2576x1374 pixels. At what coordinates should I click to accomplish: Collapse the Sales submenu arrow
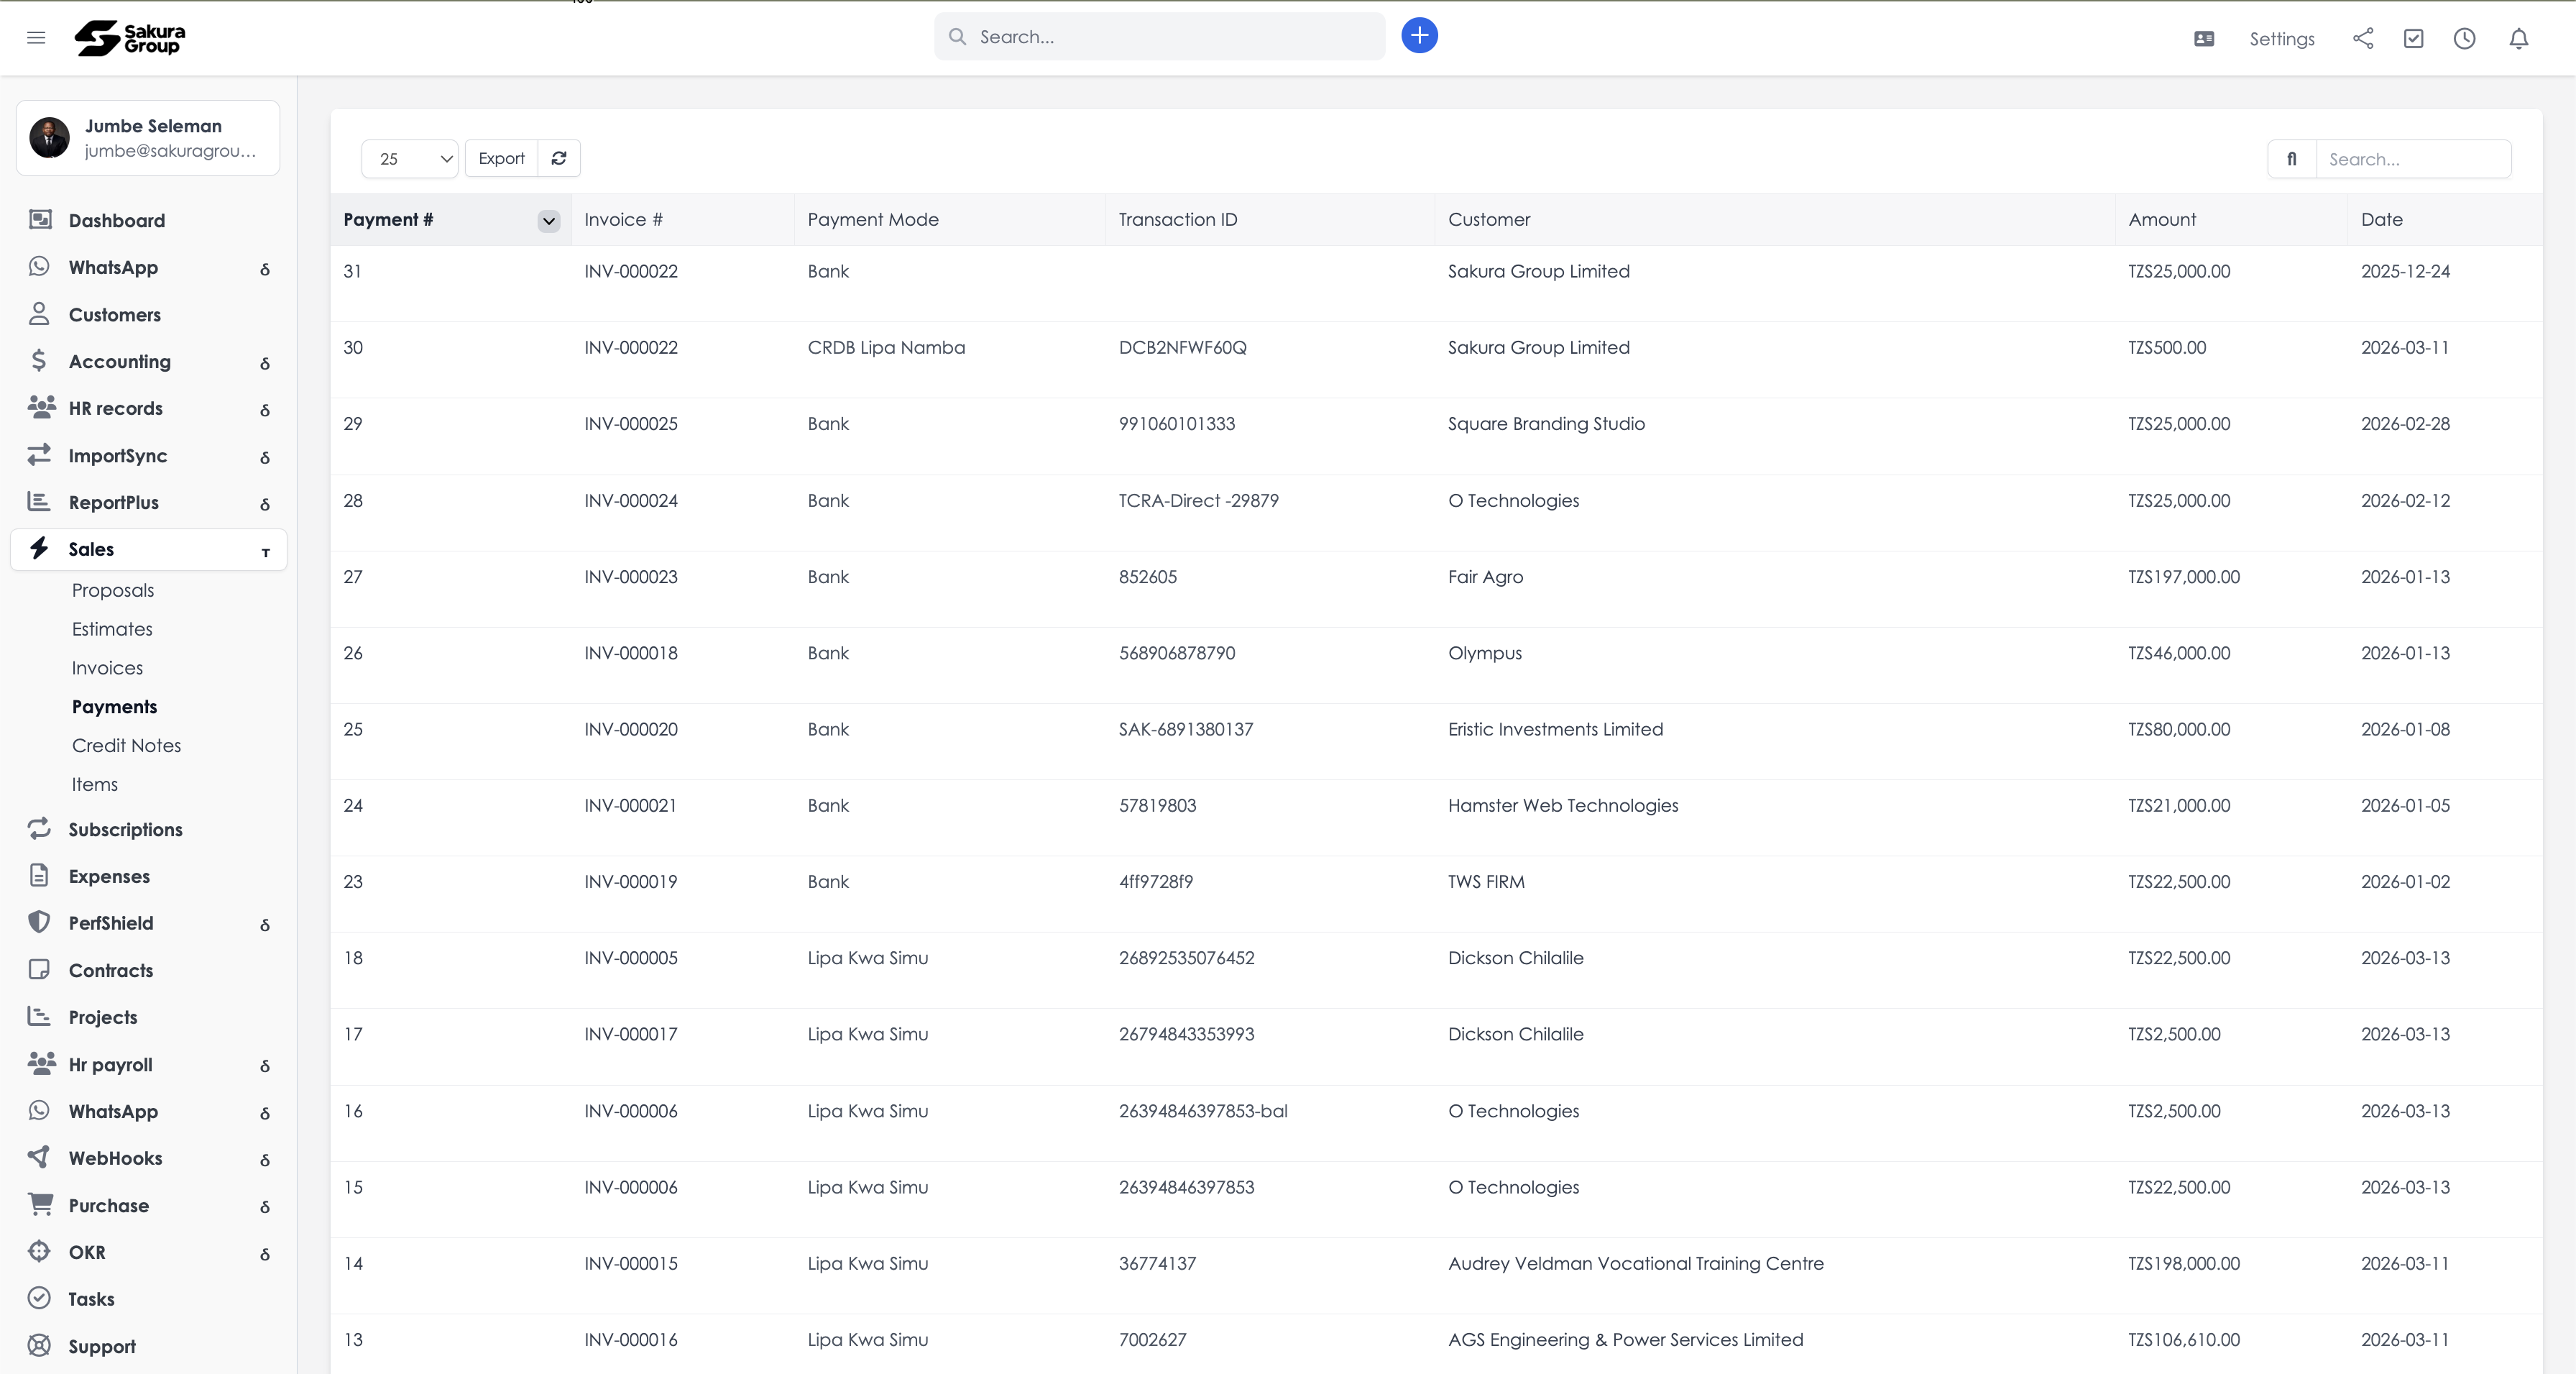tap(265, 552)
